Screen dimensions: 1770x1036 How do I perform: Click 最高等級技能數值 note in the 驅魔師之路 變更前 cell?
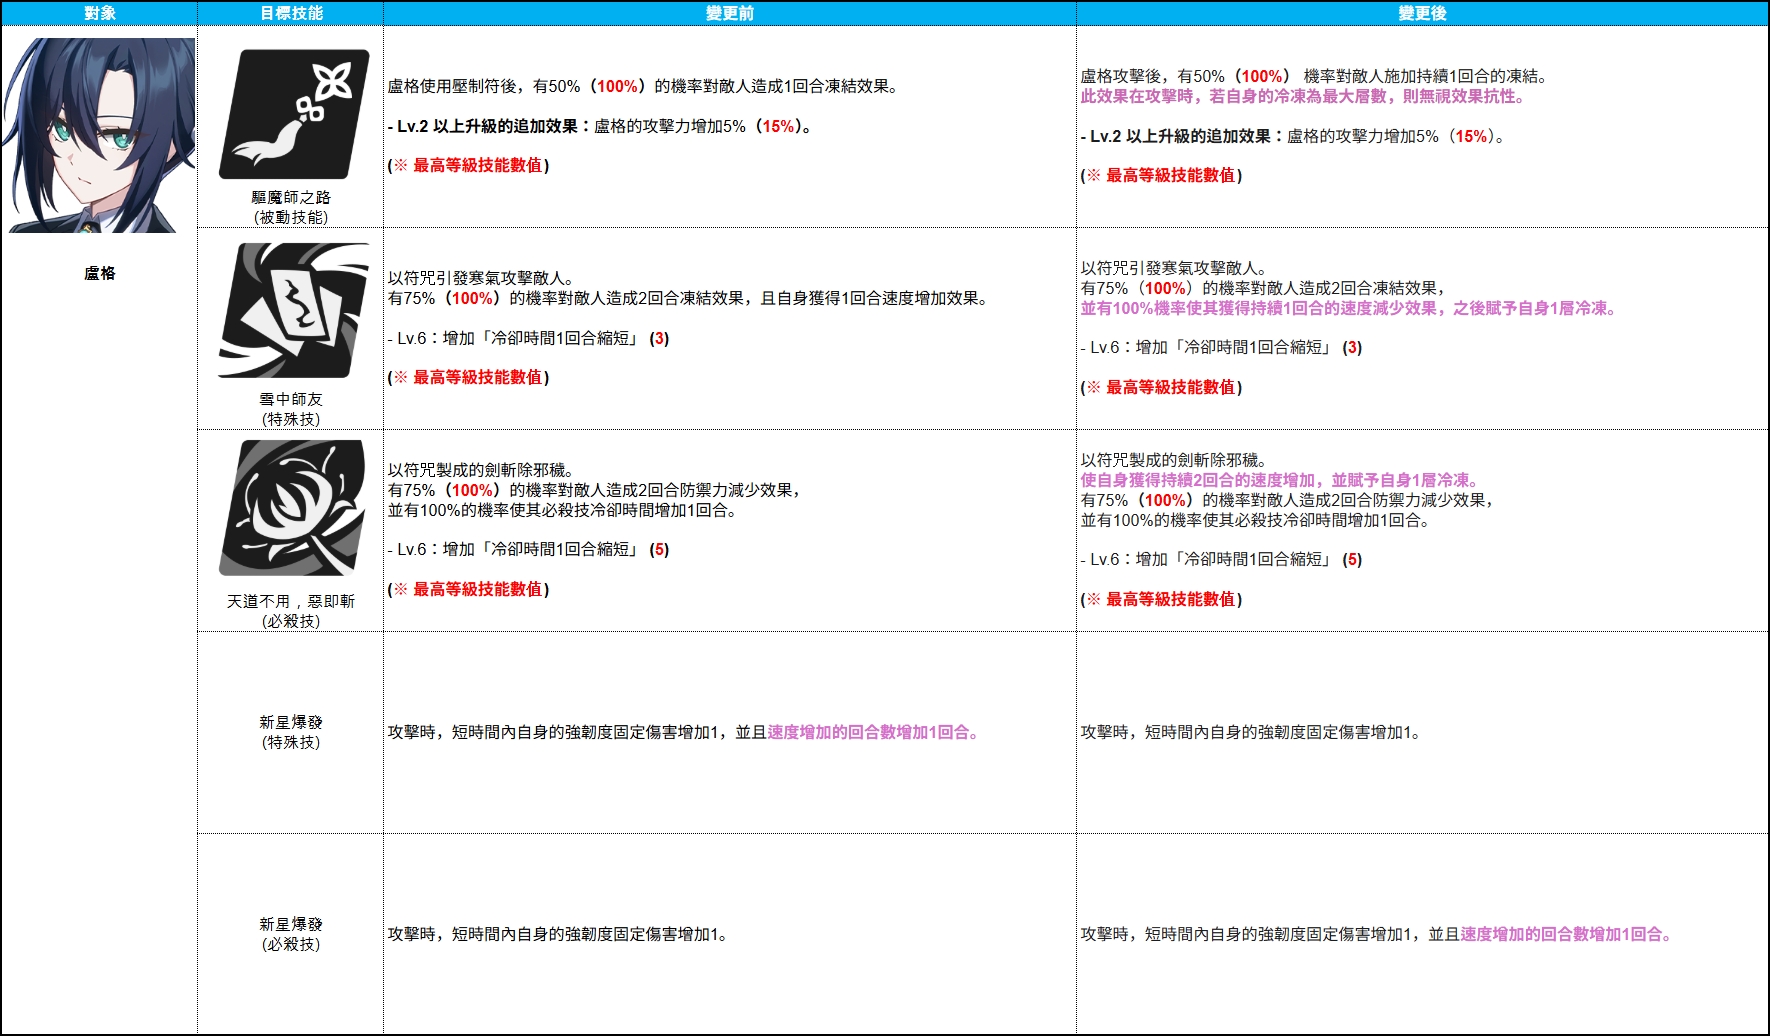click(469, 165)
